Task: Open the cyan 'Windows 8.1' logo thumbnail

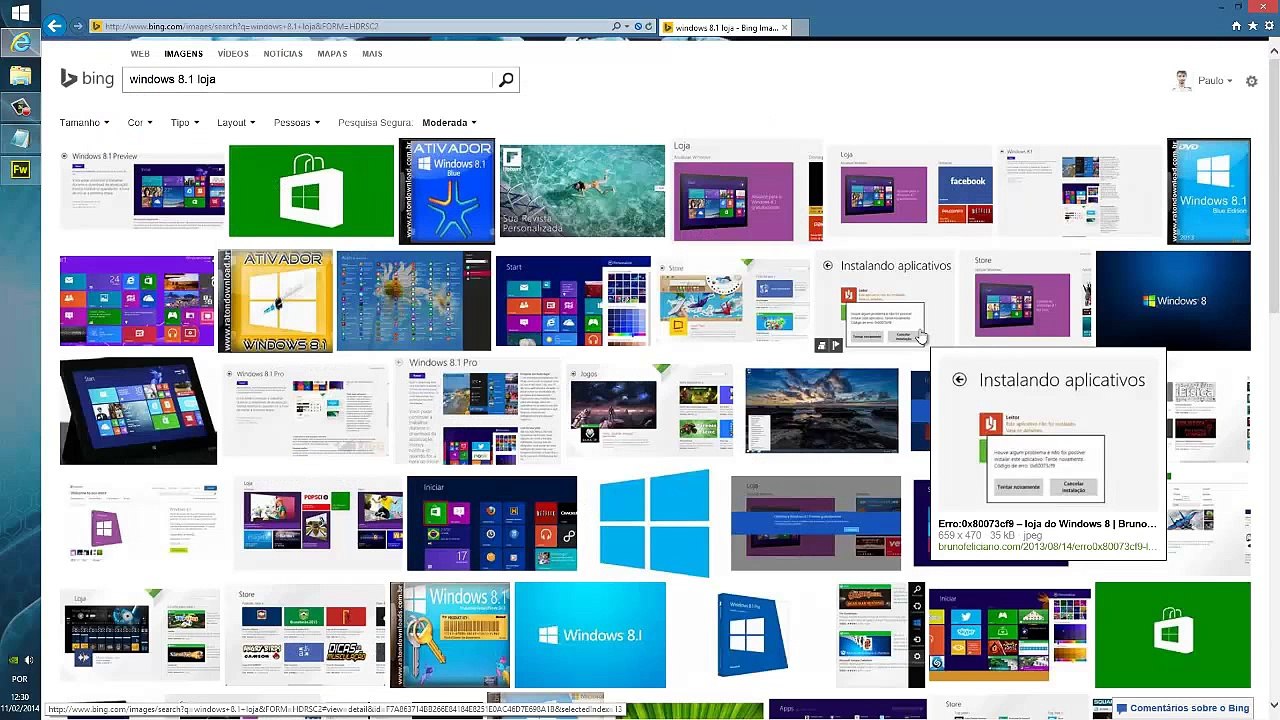Action: 590,635
